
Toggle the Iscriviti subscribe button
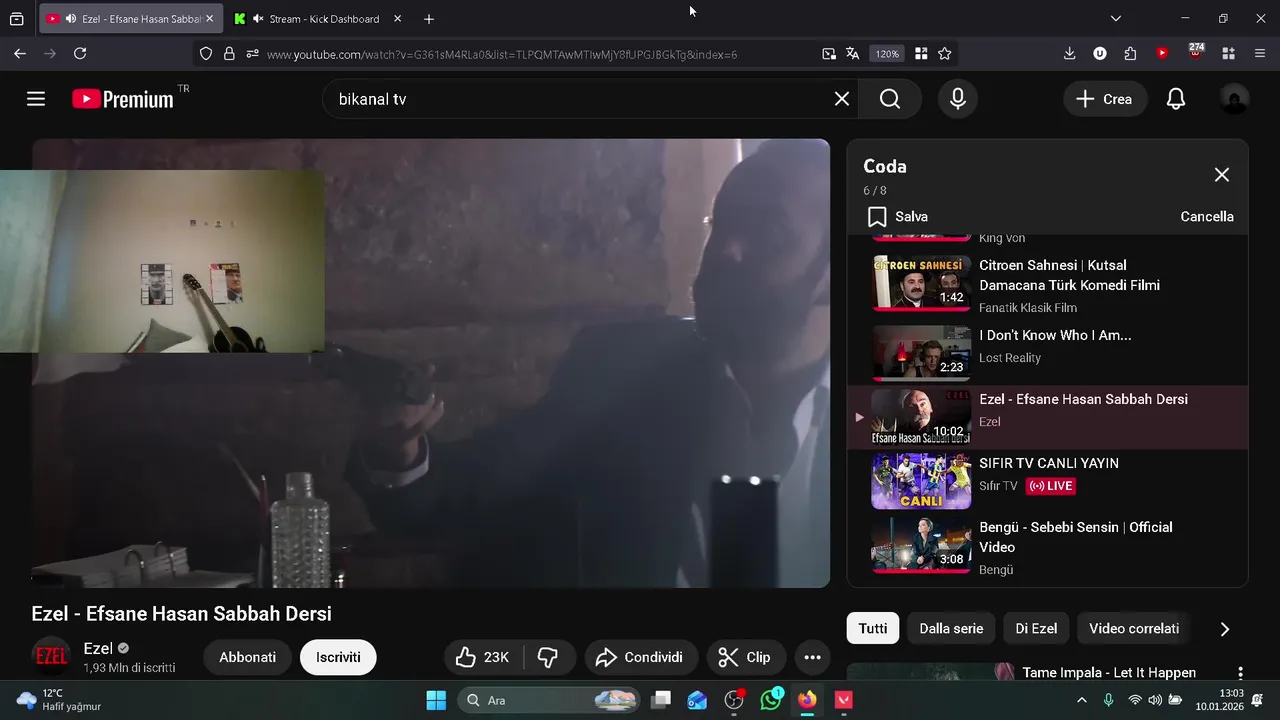[338, 657]
